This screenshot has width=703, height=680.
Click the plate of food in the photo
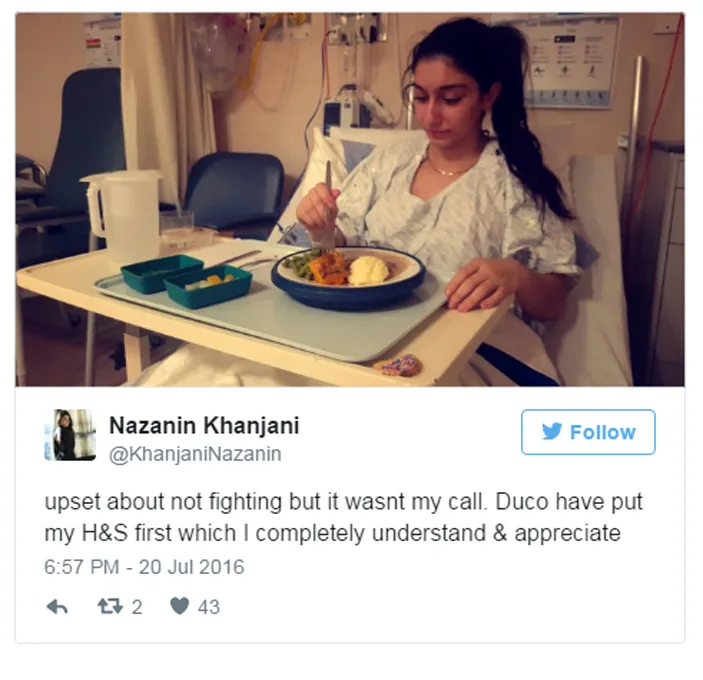[x=348, y=277]
